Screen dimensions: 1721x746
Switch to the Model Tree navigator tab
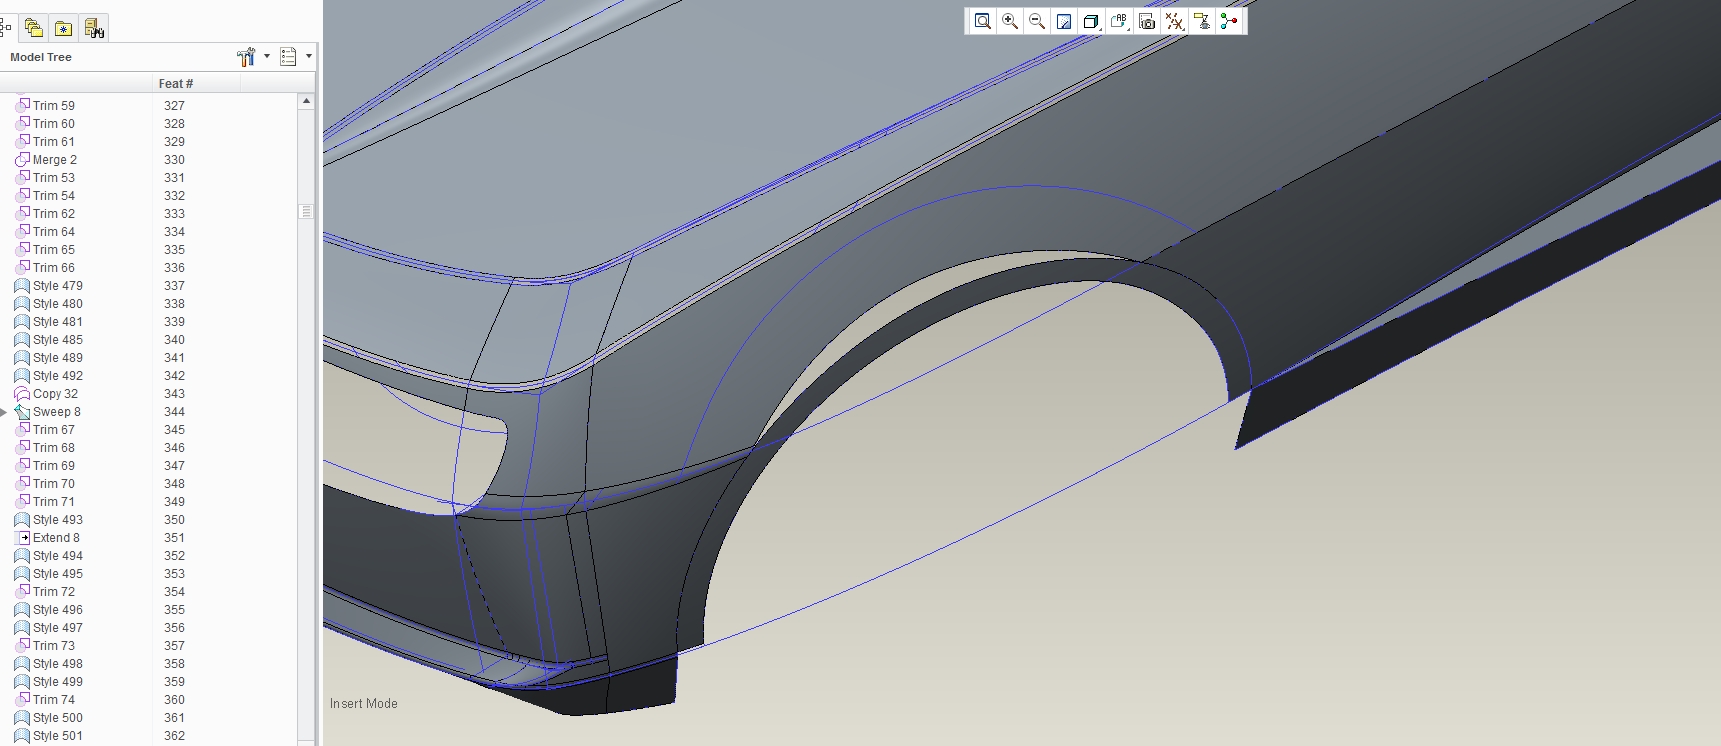pyautogui.click(x=6, y=28)
